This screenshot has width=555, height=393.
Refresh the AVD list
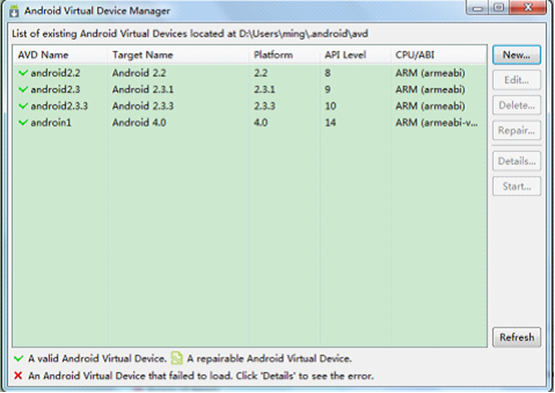(516, 337)
